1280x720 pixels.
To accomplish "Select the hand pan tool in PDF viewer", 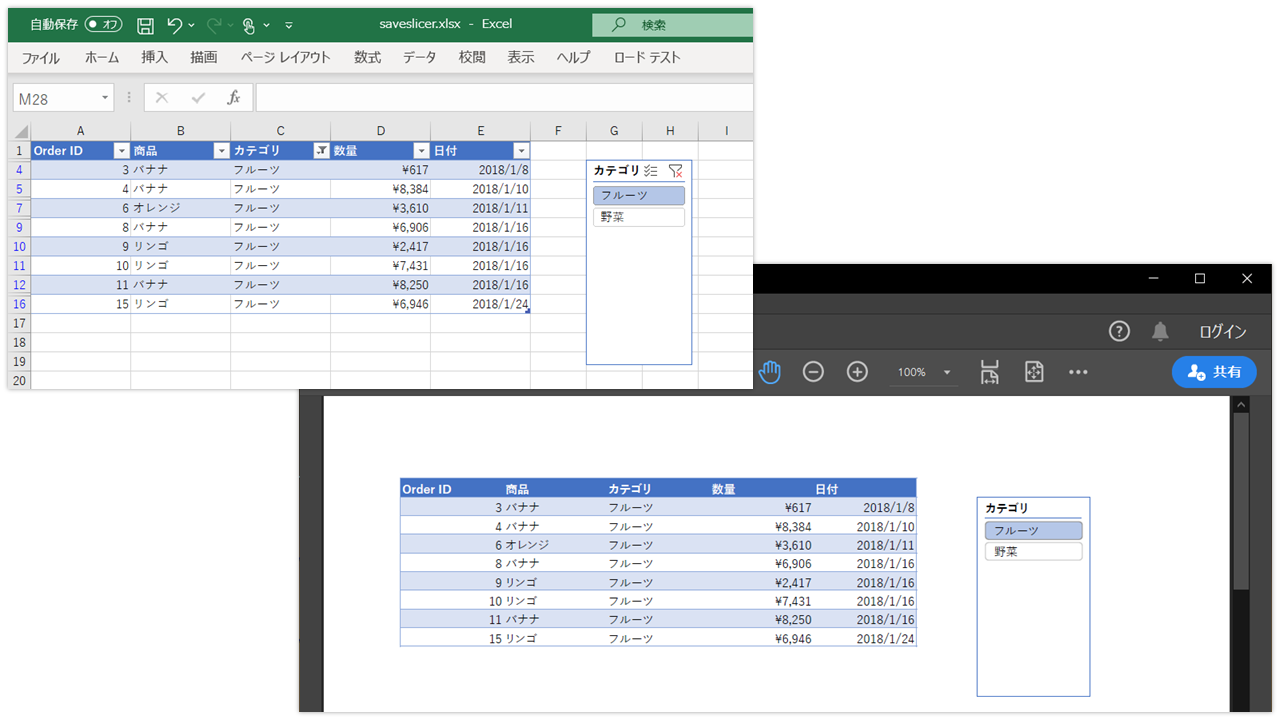I will coord(769,372).
